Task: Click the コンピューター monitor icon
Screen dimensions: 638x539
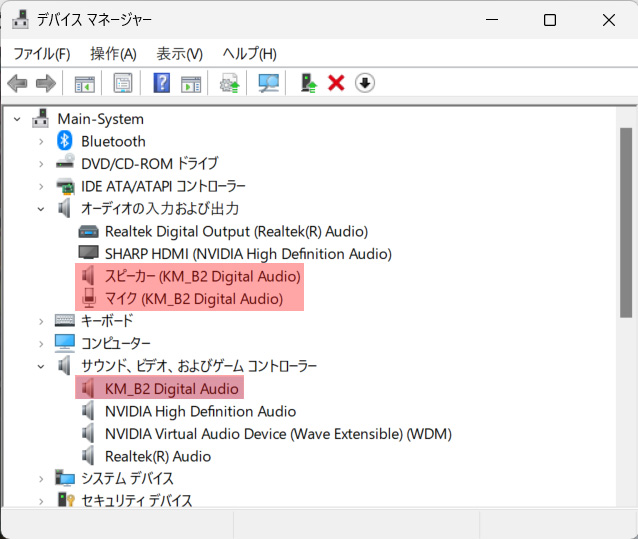Action: [x=65, y=343]
